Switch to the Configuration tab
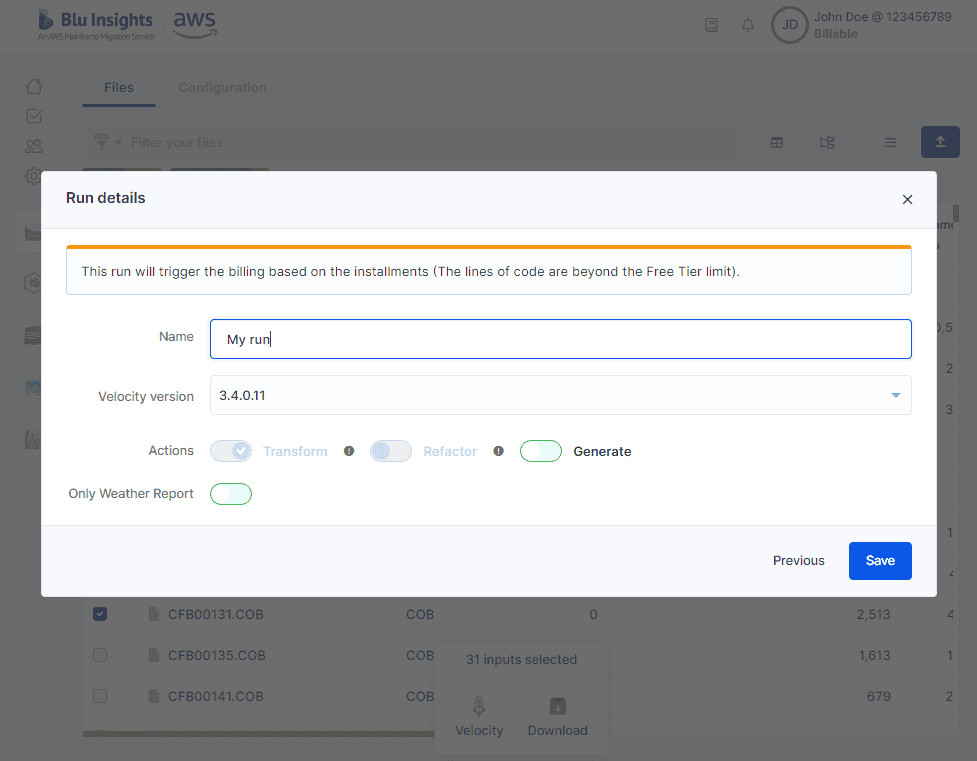Image resolution: width=977 pixels, height=761 pixels. (222, 87)
